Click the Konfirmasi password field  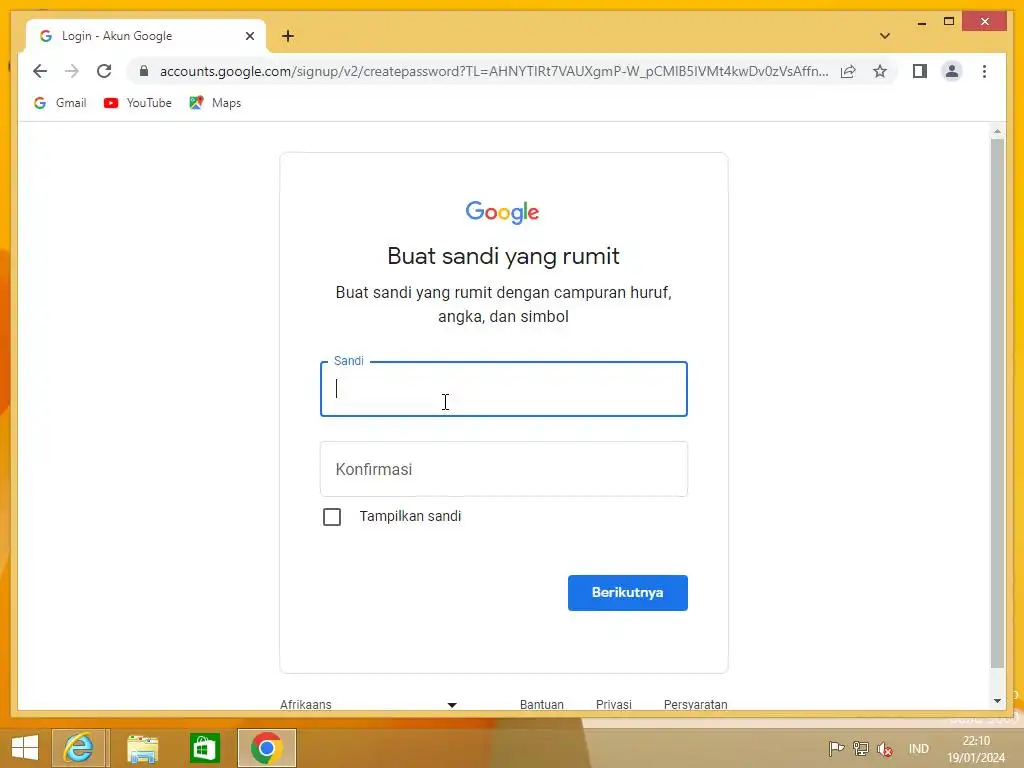pos(504,469)
